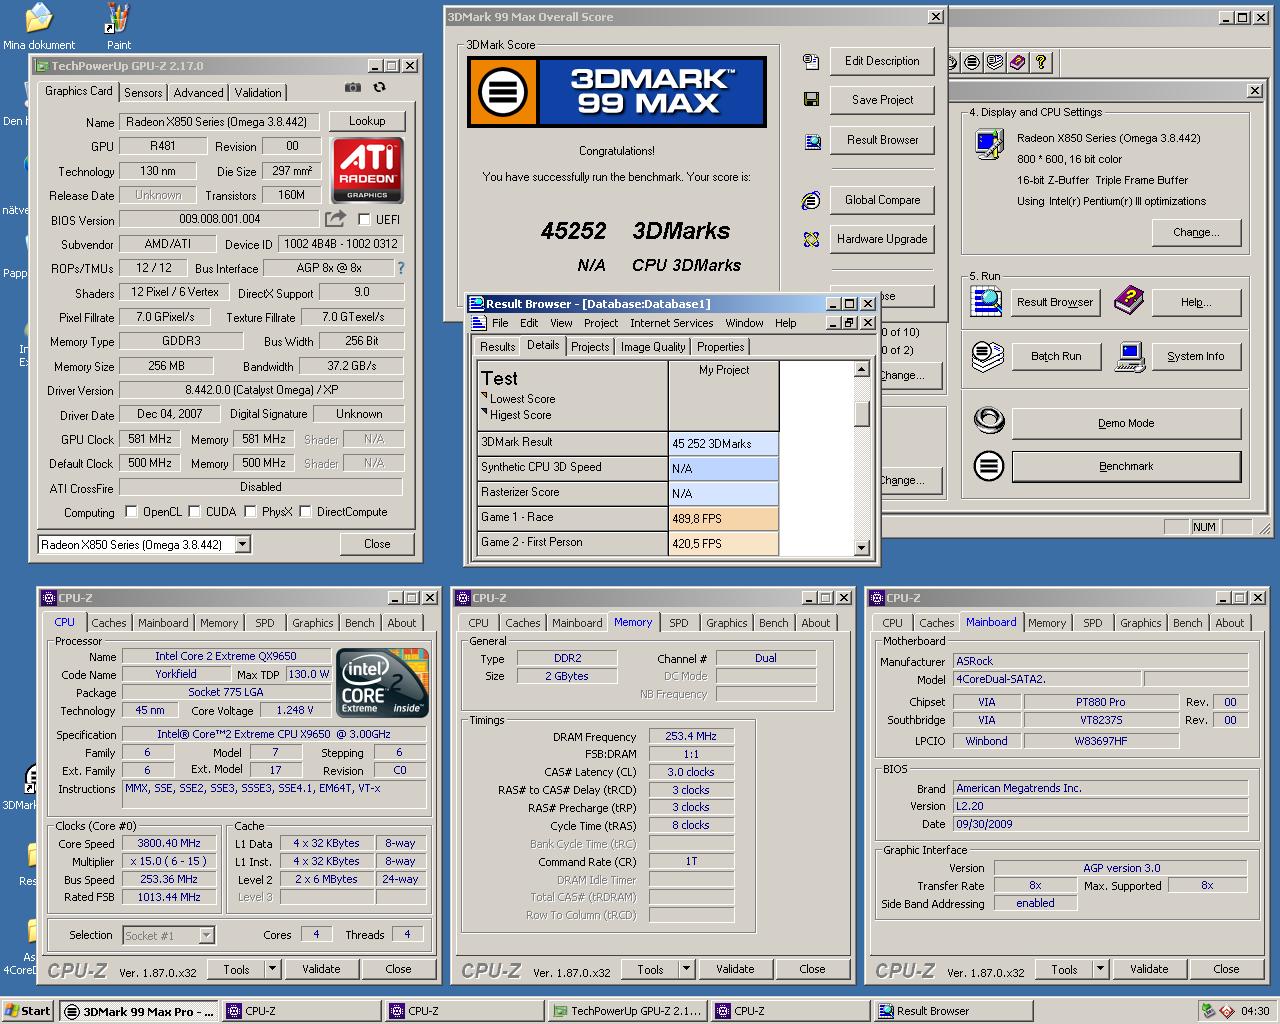This screenshot has width=1280, height=1024.
Task: Click the Benchmark button in 3DMark
Action: (x=1126, y=466)
